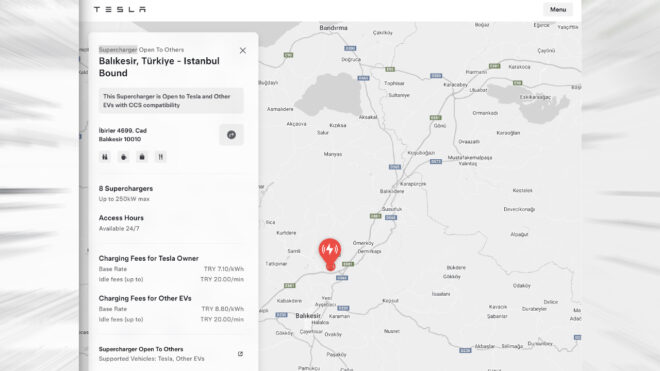Click Mustafakemalpaşa label on the map
The image size is (660, 371).
(470, 157)
